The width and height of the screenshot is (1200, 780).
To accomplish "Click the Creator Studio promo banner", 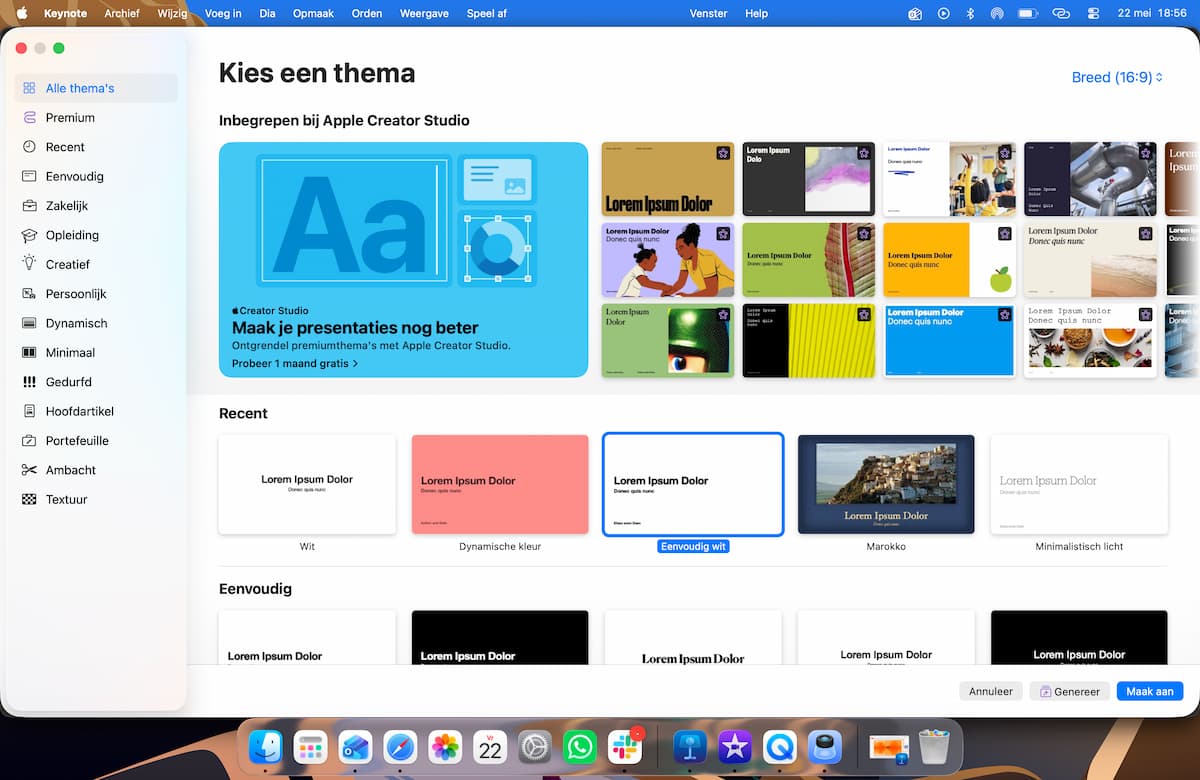I will pos(404,260).
